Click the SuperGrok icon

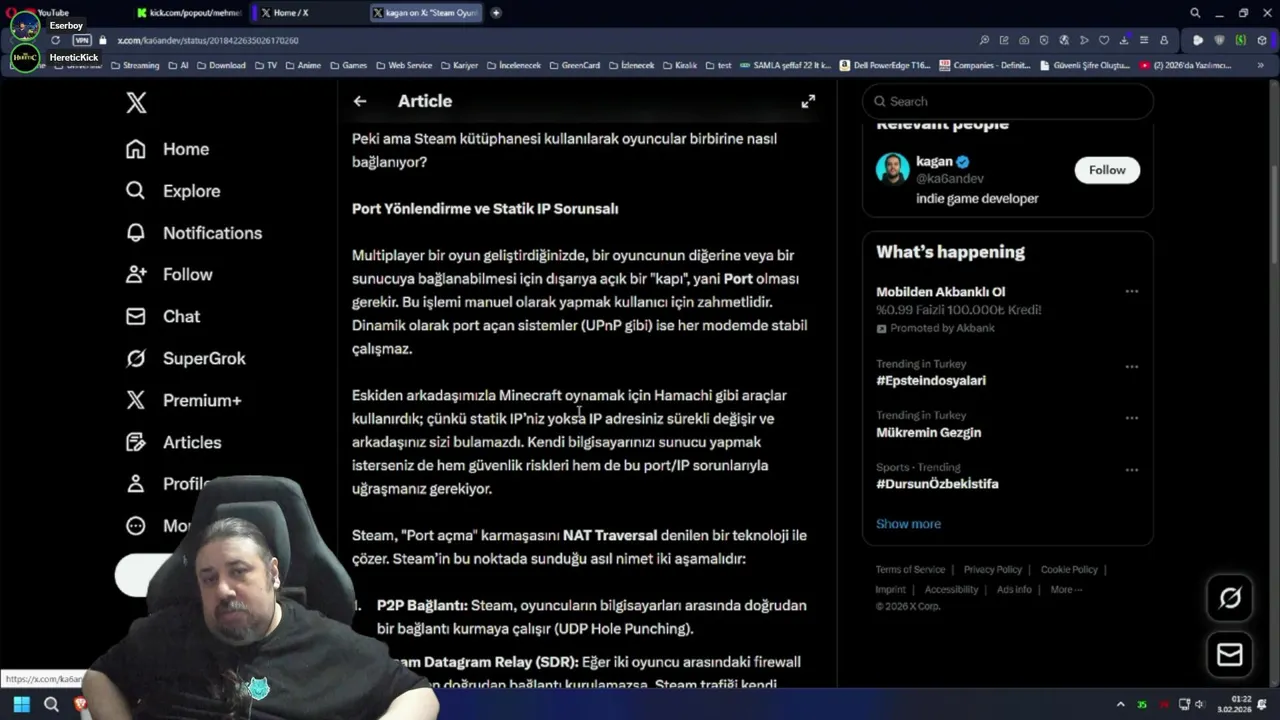tap(136, 358)
